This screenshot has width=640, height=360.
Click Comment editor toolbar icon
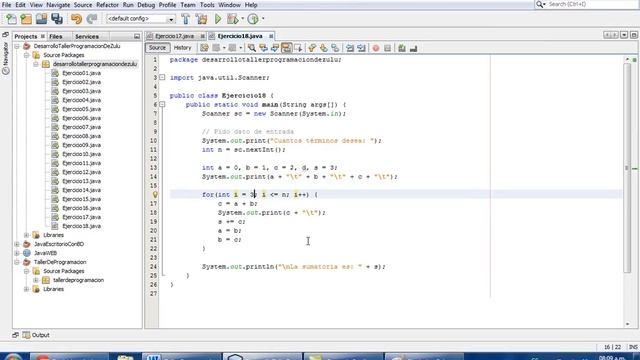coord(402,48)
